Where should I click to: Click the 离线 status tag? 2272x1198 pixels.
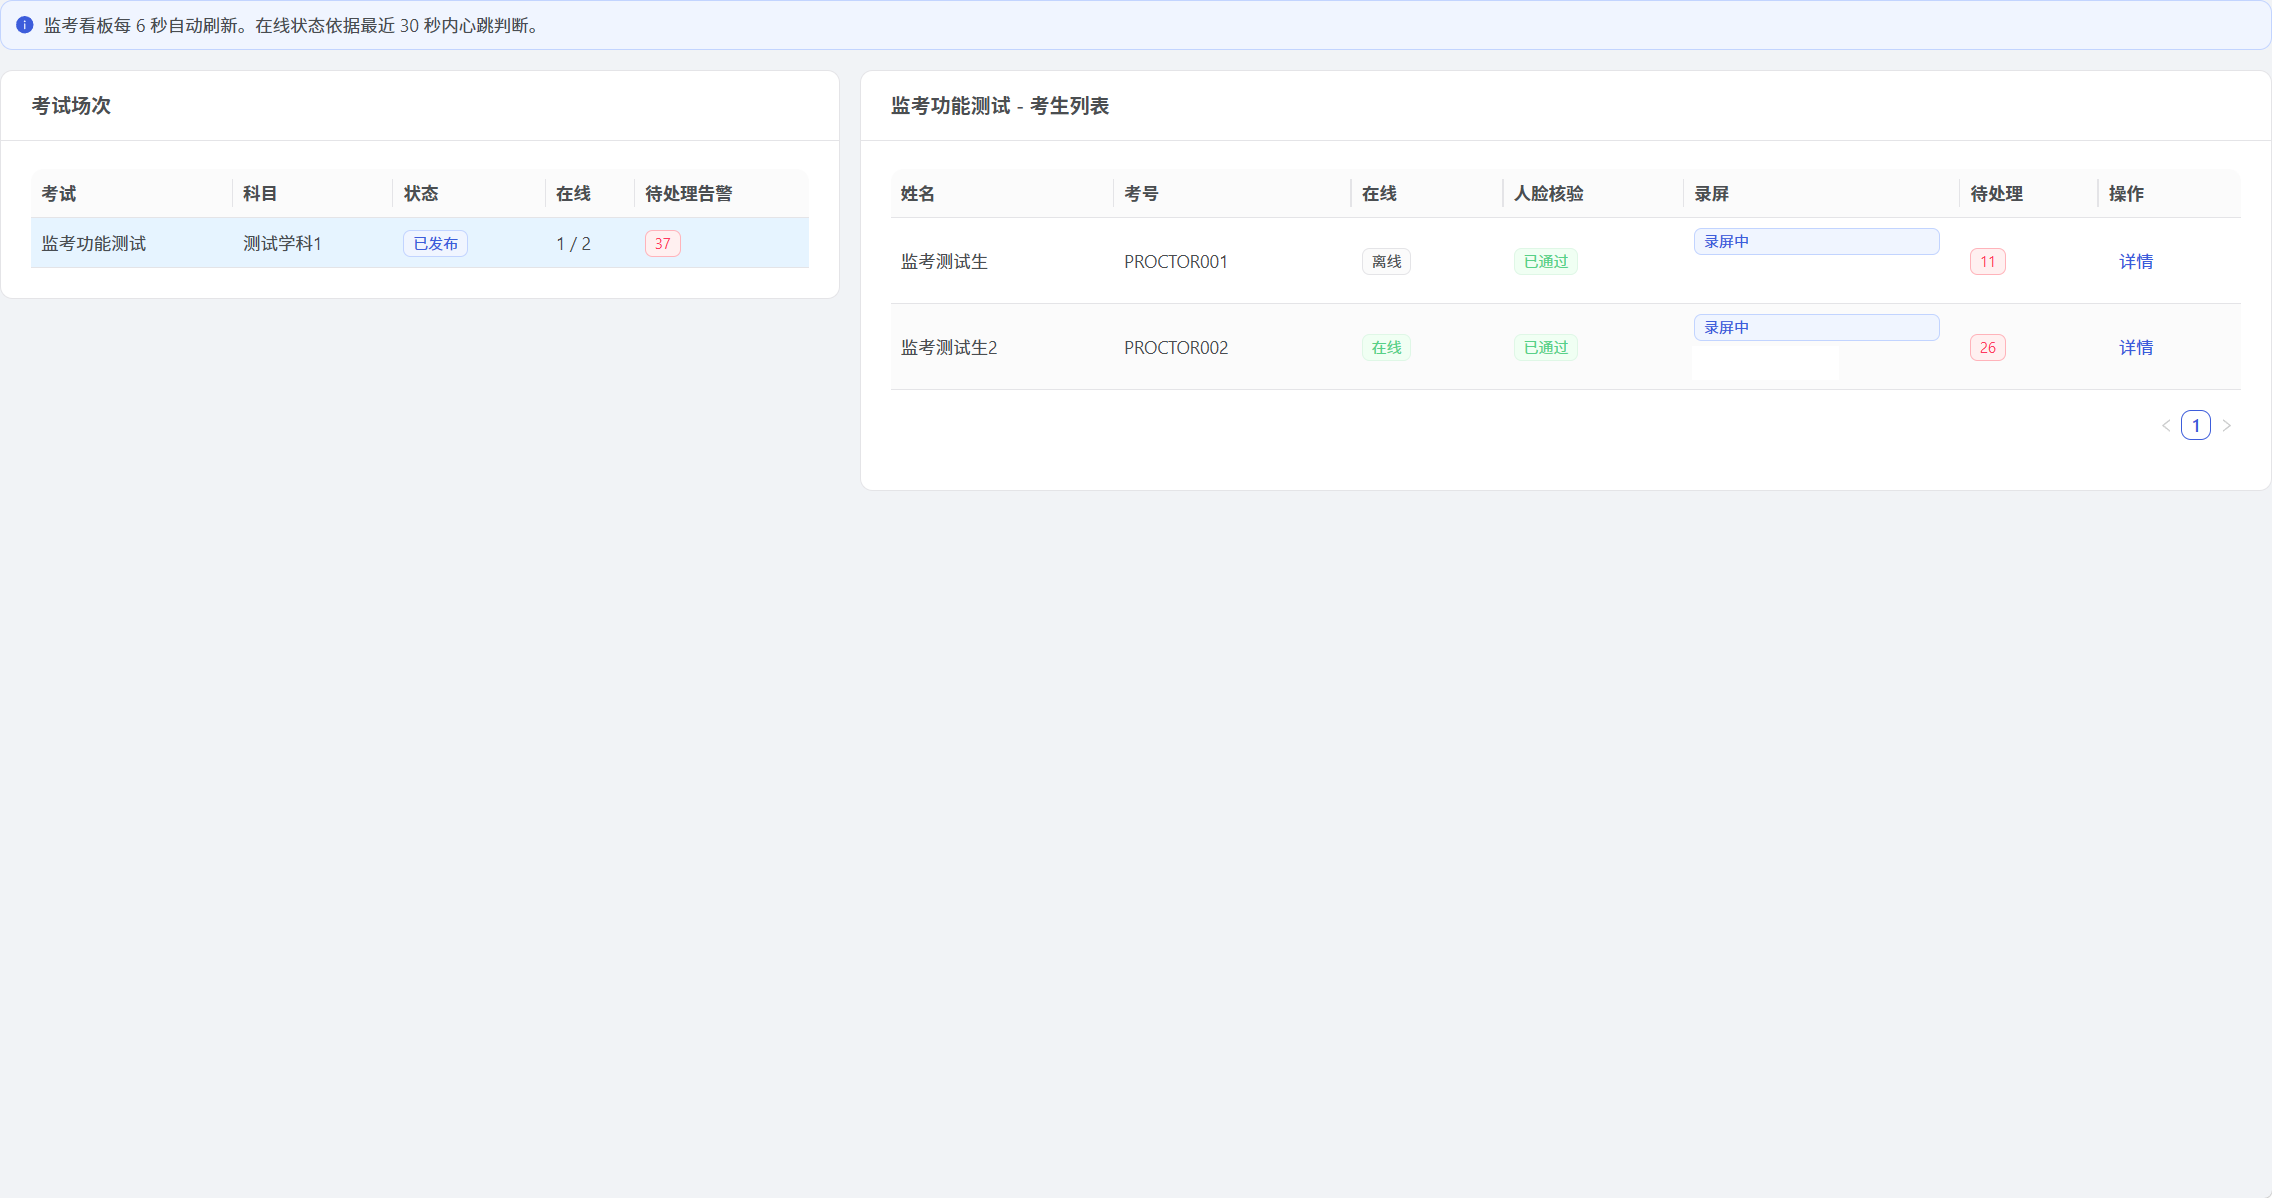click(1386, 261)
